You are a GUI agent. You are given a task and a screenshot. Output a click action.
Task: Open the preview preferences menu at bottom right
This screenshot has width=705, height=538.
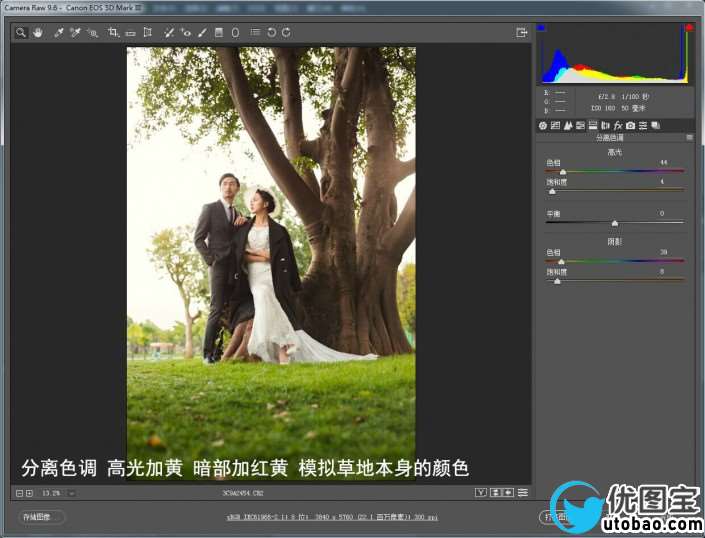click(523, 493)
